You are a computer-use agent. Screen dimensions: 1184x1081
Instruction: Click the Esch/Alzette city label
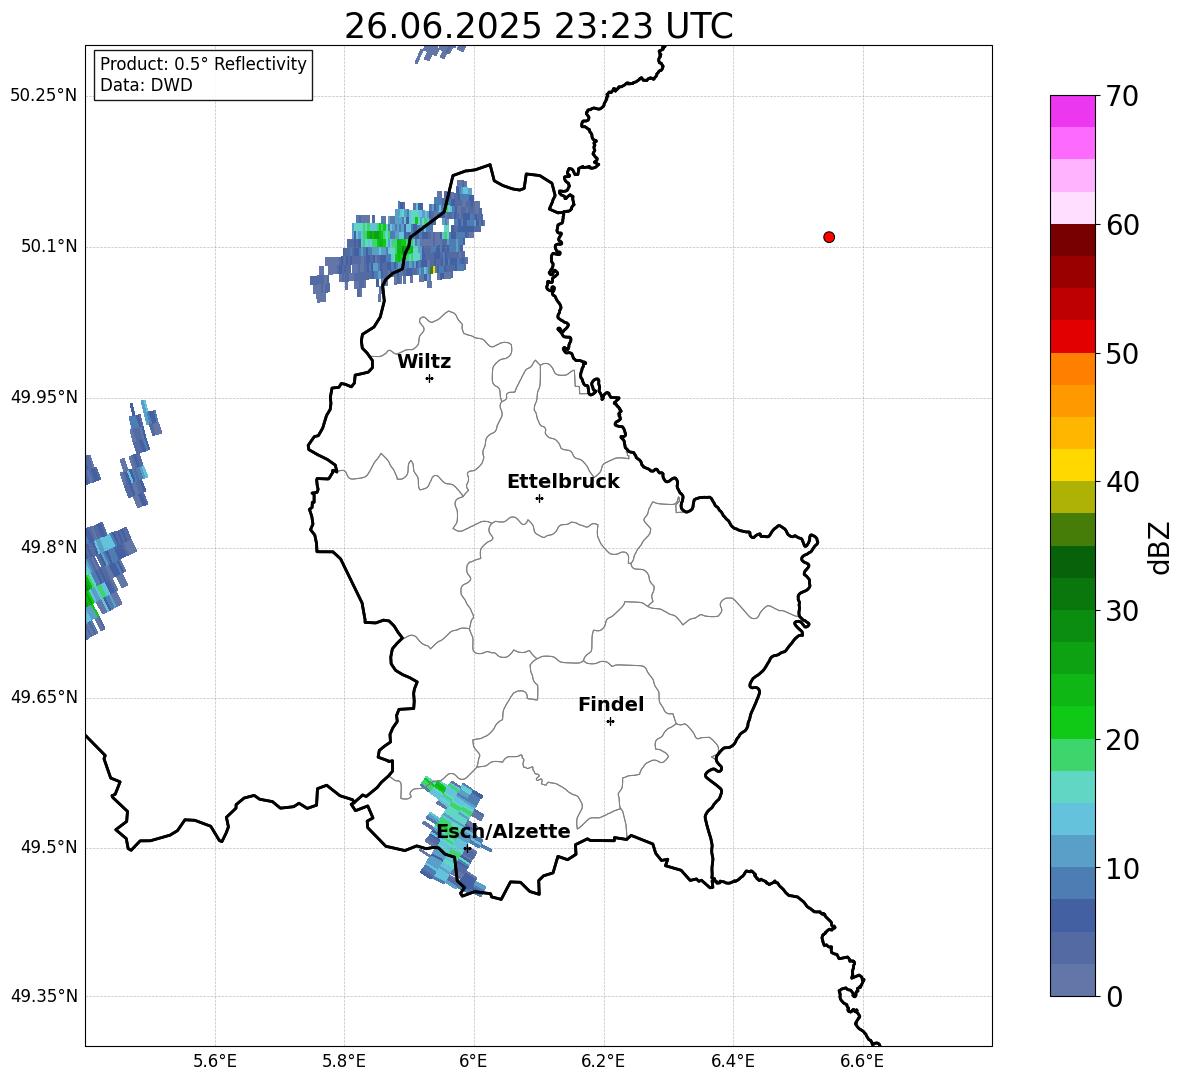[x=504, y=831]
